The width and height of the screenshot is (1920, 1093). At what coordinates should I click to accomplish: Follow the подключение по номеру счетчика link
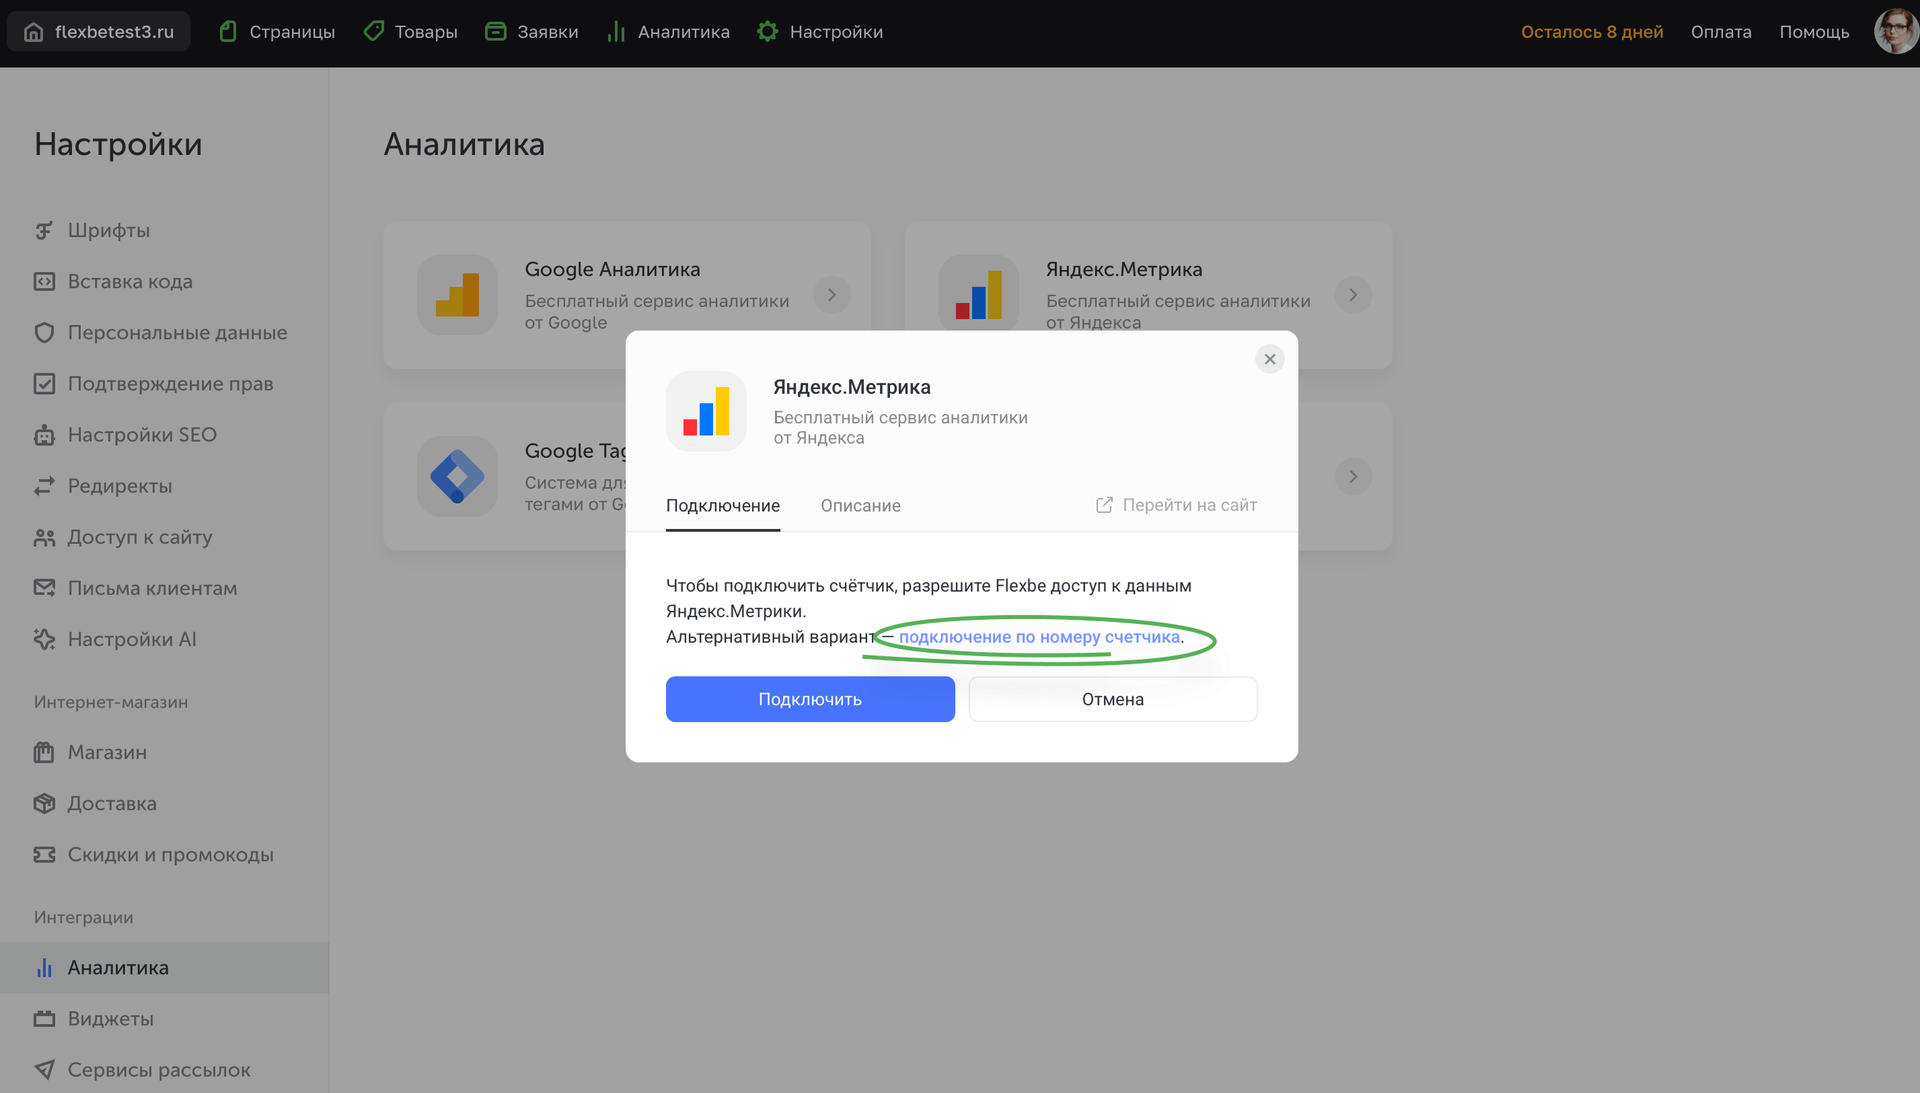1039,637
